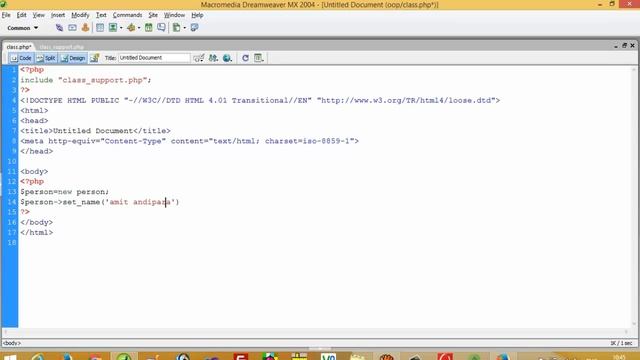This screenshot has width=640, height=360.
Task: Open the View menu
Action: coord(38,15)
